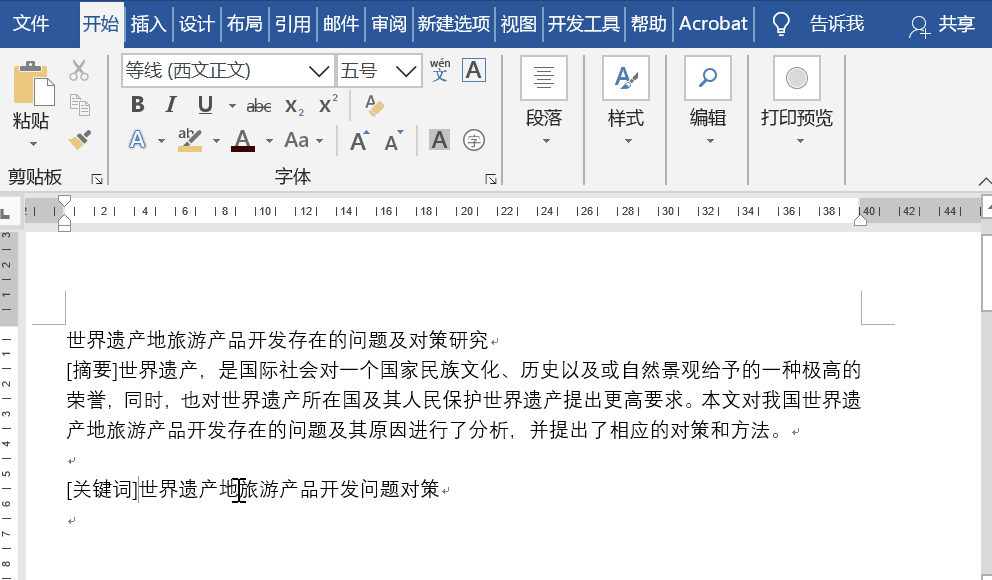Expand underline style options arrow
This screenshot has height=580, width=992.
(232, 106)
